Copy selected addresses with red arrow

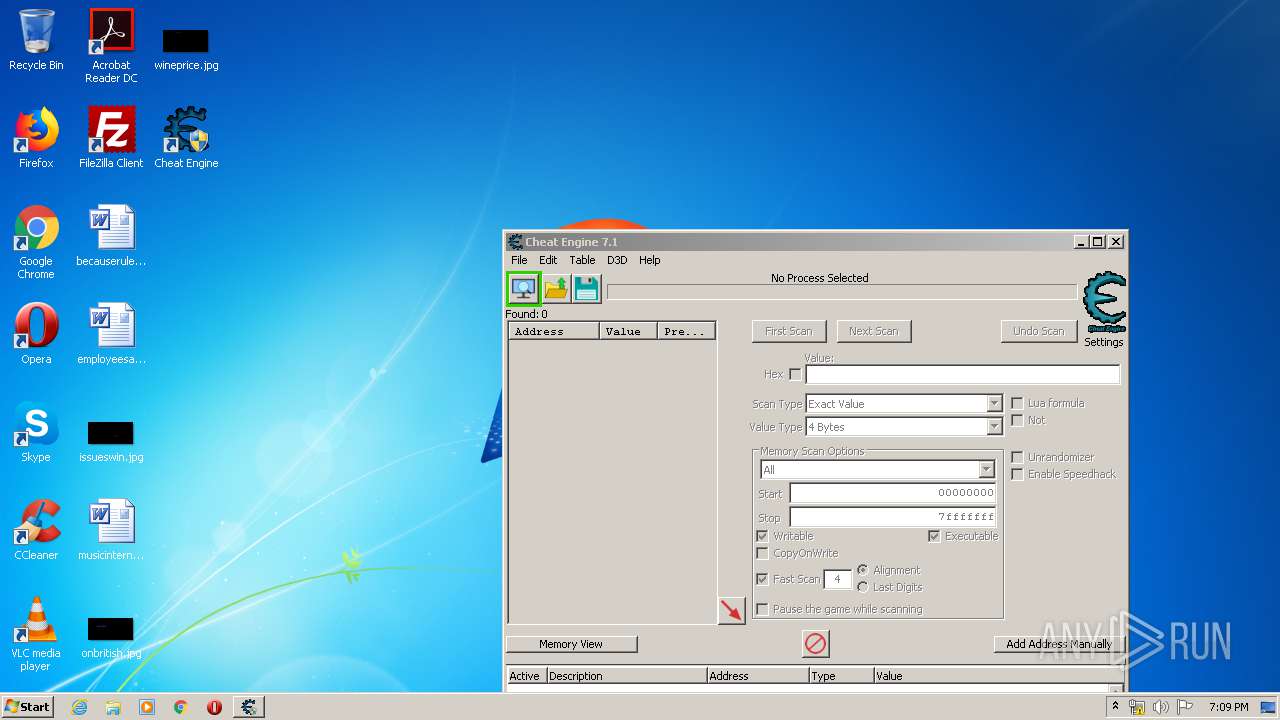[x=732, y=610]
